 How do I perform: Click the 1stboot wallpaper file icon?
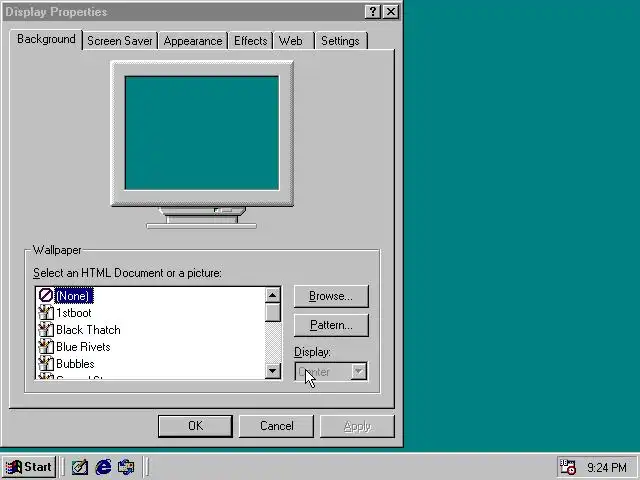tap(46, 313)
